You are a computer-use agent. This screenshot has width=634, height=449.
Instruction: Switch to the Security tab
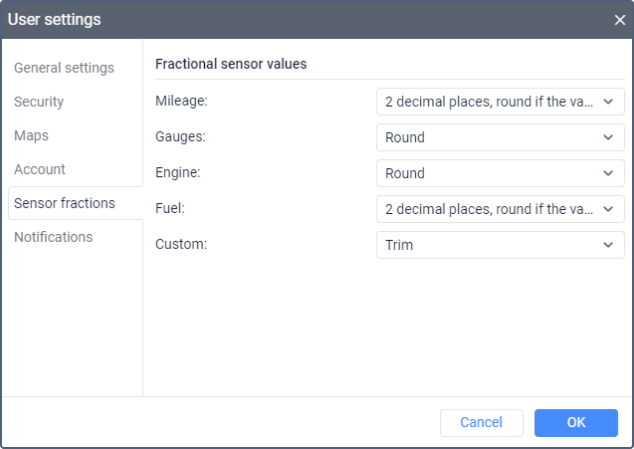39,102
